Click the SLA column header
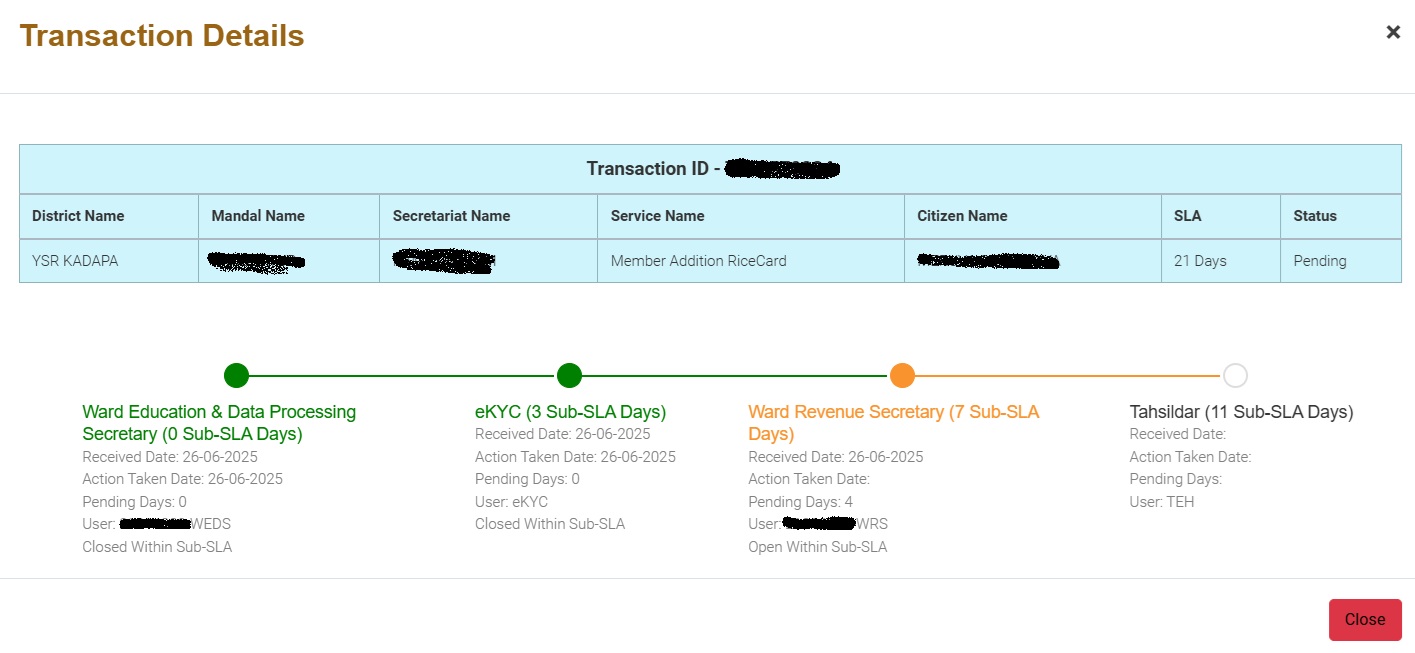Viewport: 1415px width, 653px height. [1188, 216]
